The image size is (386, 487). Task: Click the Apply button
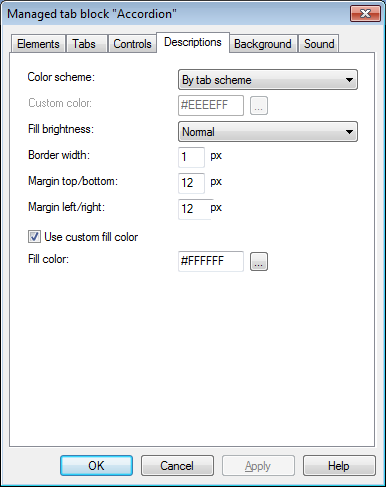[258, 466]
